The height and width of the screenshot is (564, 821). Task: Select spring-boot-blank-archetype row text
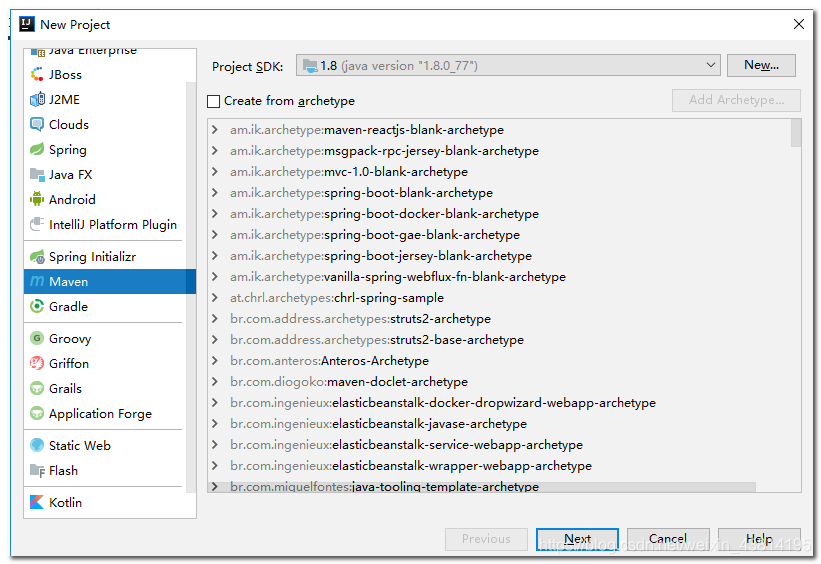[361, 193]
